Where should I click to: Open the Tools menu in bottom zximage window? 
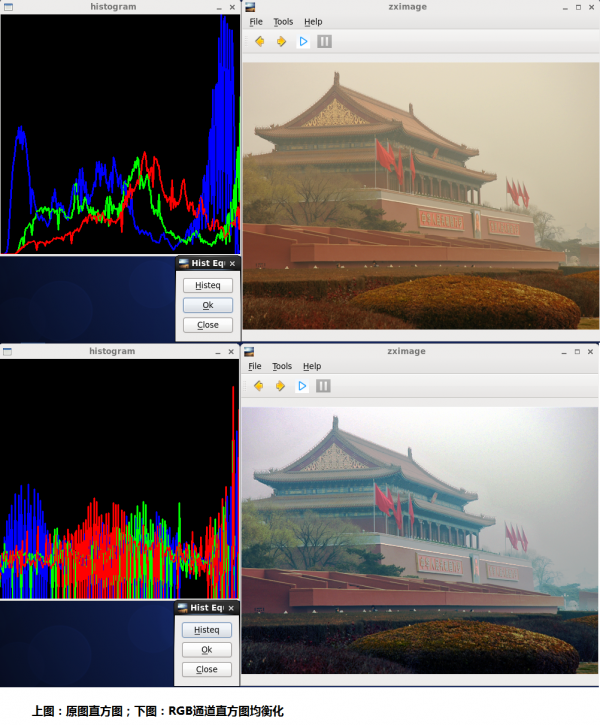282,366
